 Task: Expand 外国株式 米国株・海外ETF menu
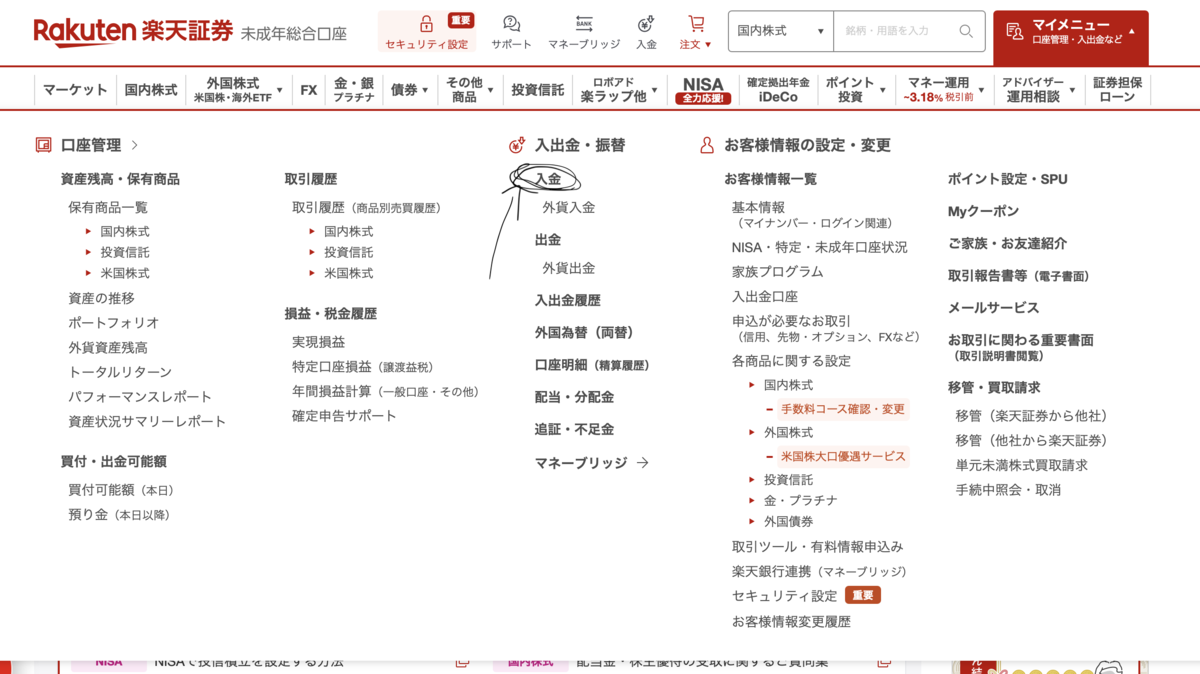(x=238, y=90)
